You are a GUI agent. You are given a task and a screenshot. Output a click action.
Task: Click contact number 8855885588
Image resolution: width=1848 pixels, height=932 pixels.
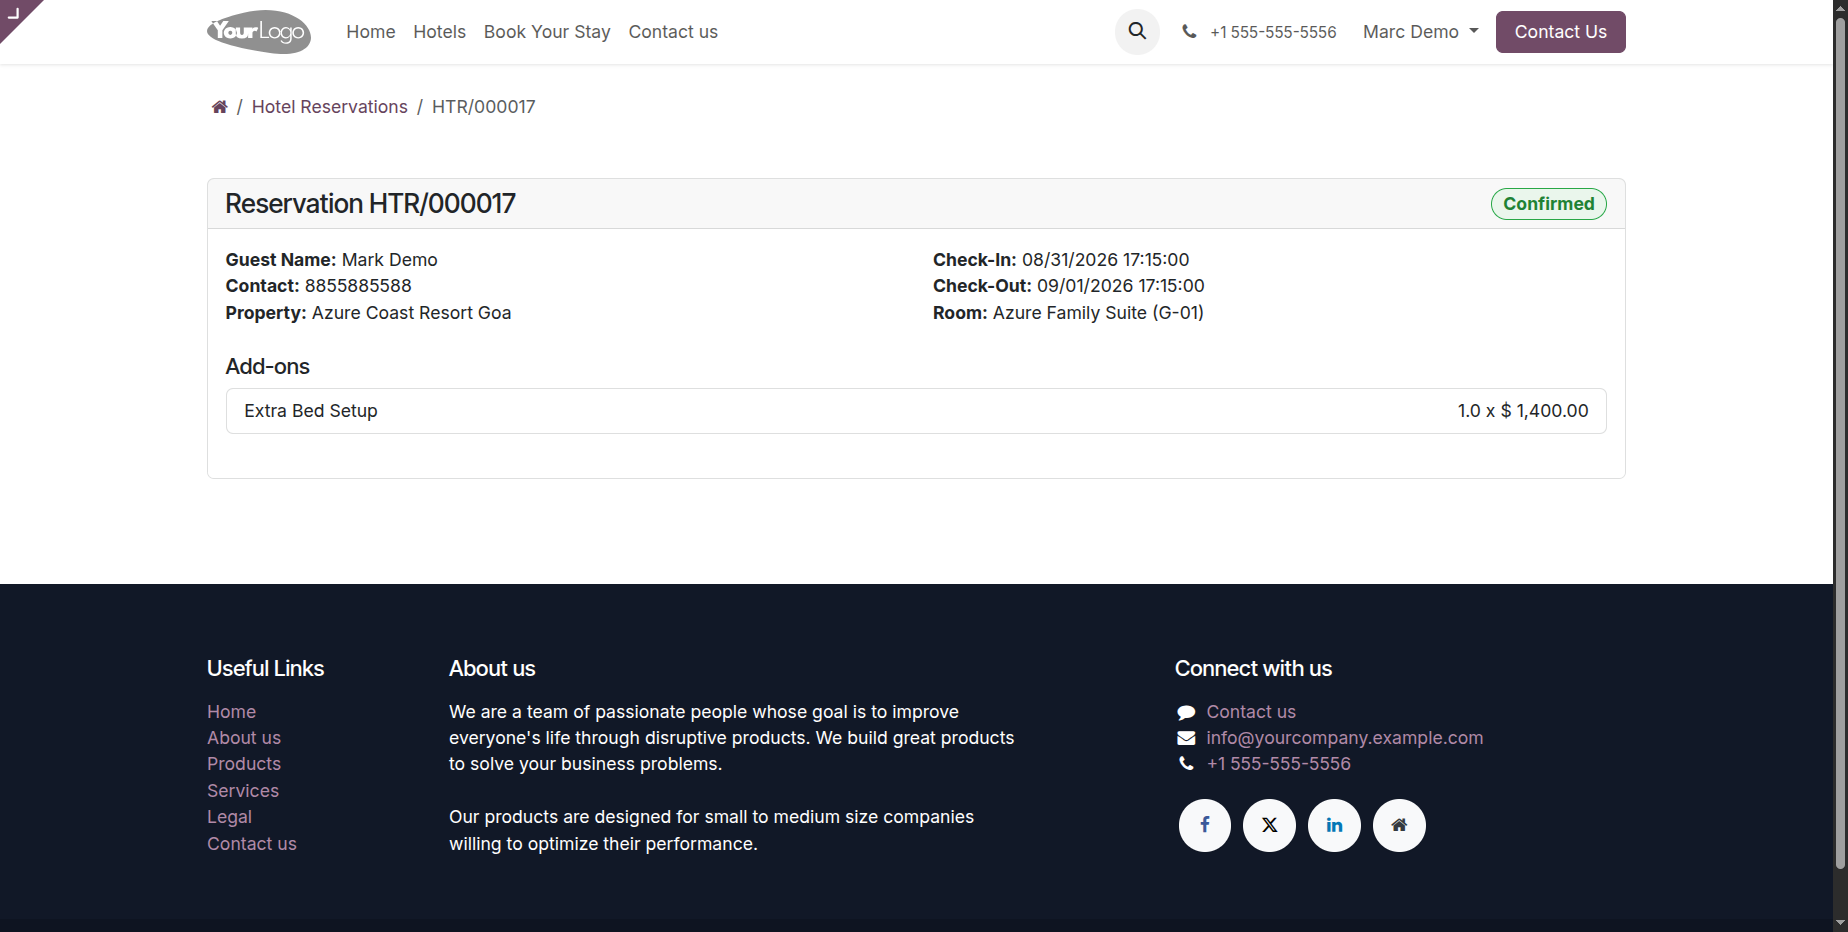[x=358, y=286]
